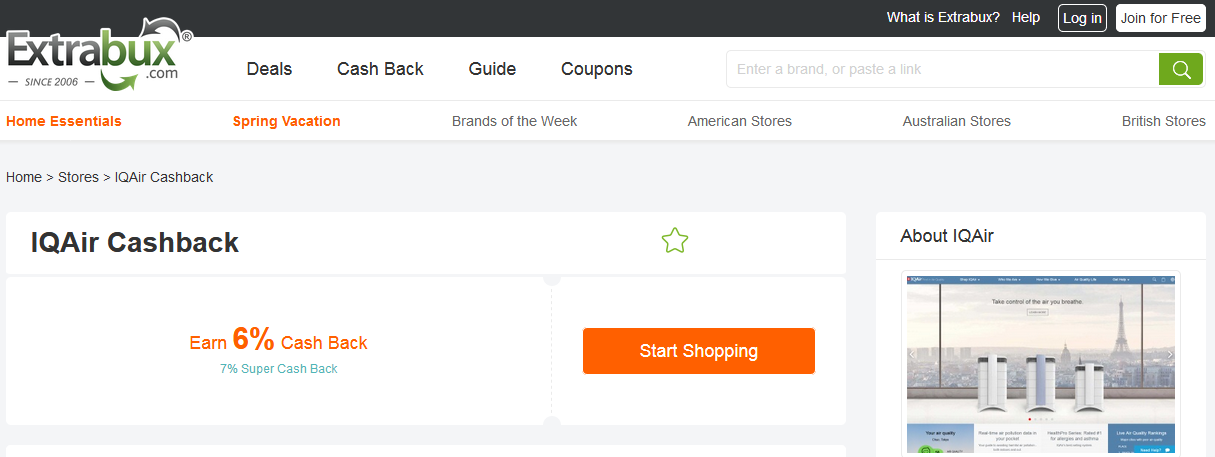Click the Stores breadcrumb link

[78, 177]
